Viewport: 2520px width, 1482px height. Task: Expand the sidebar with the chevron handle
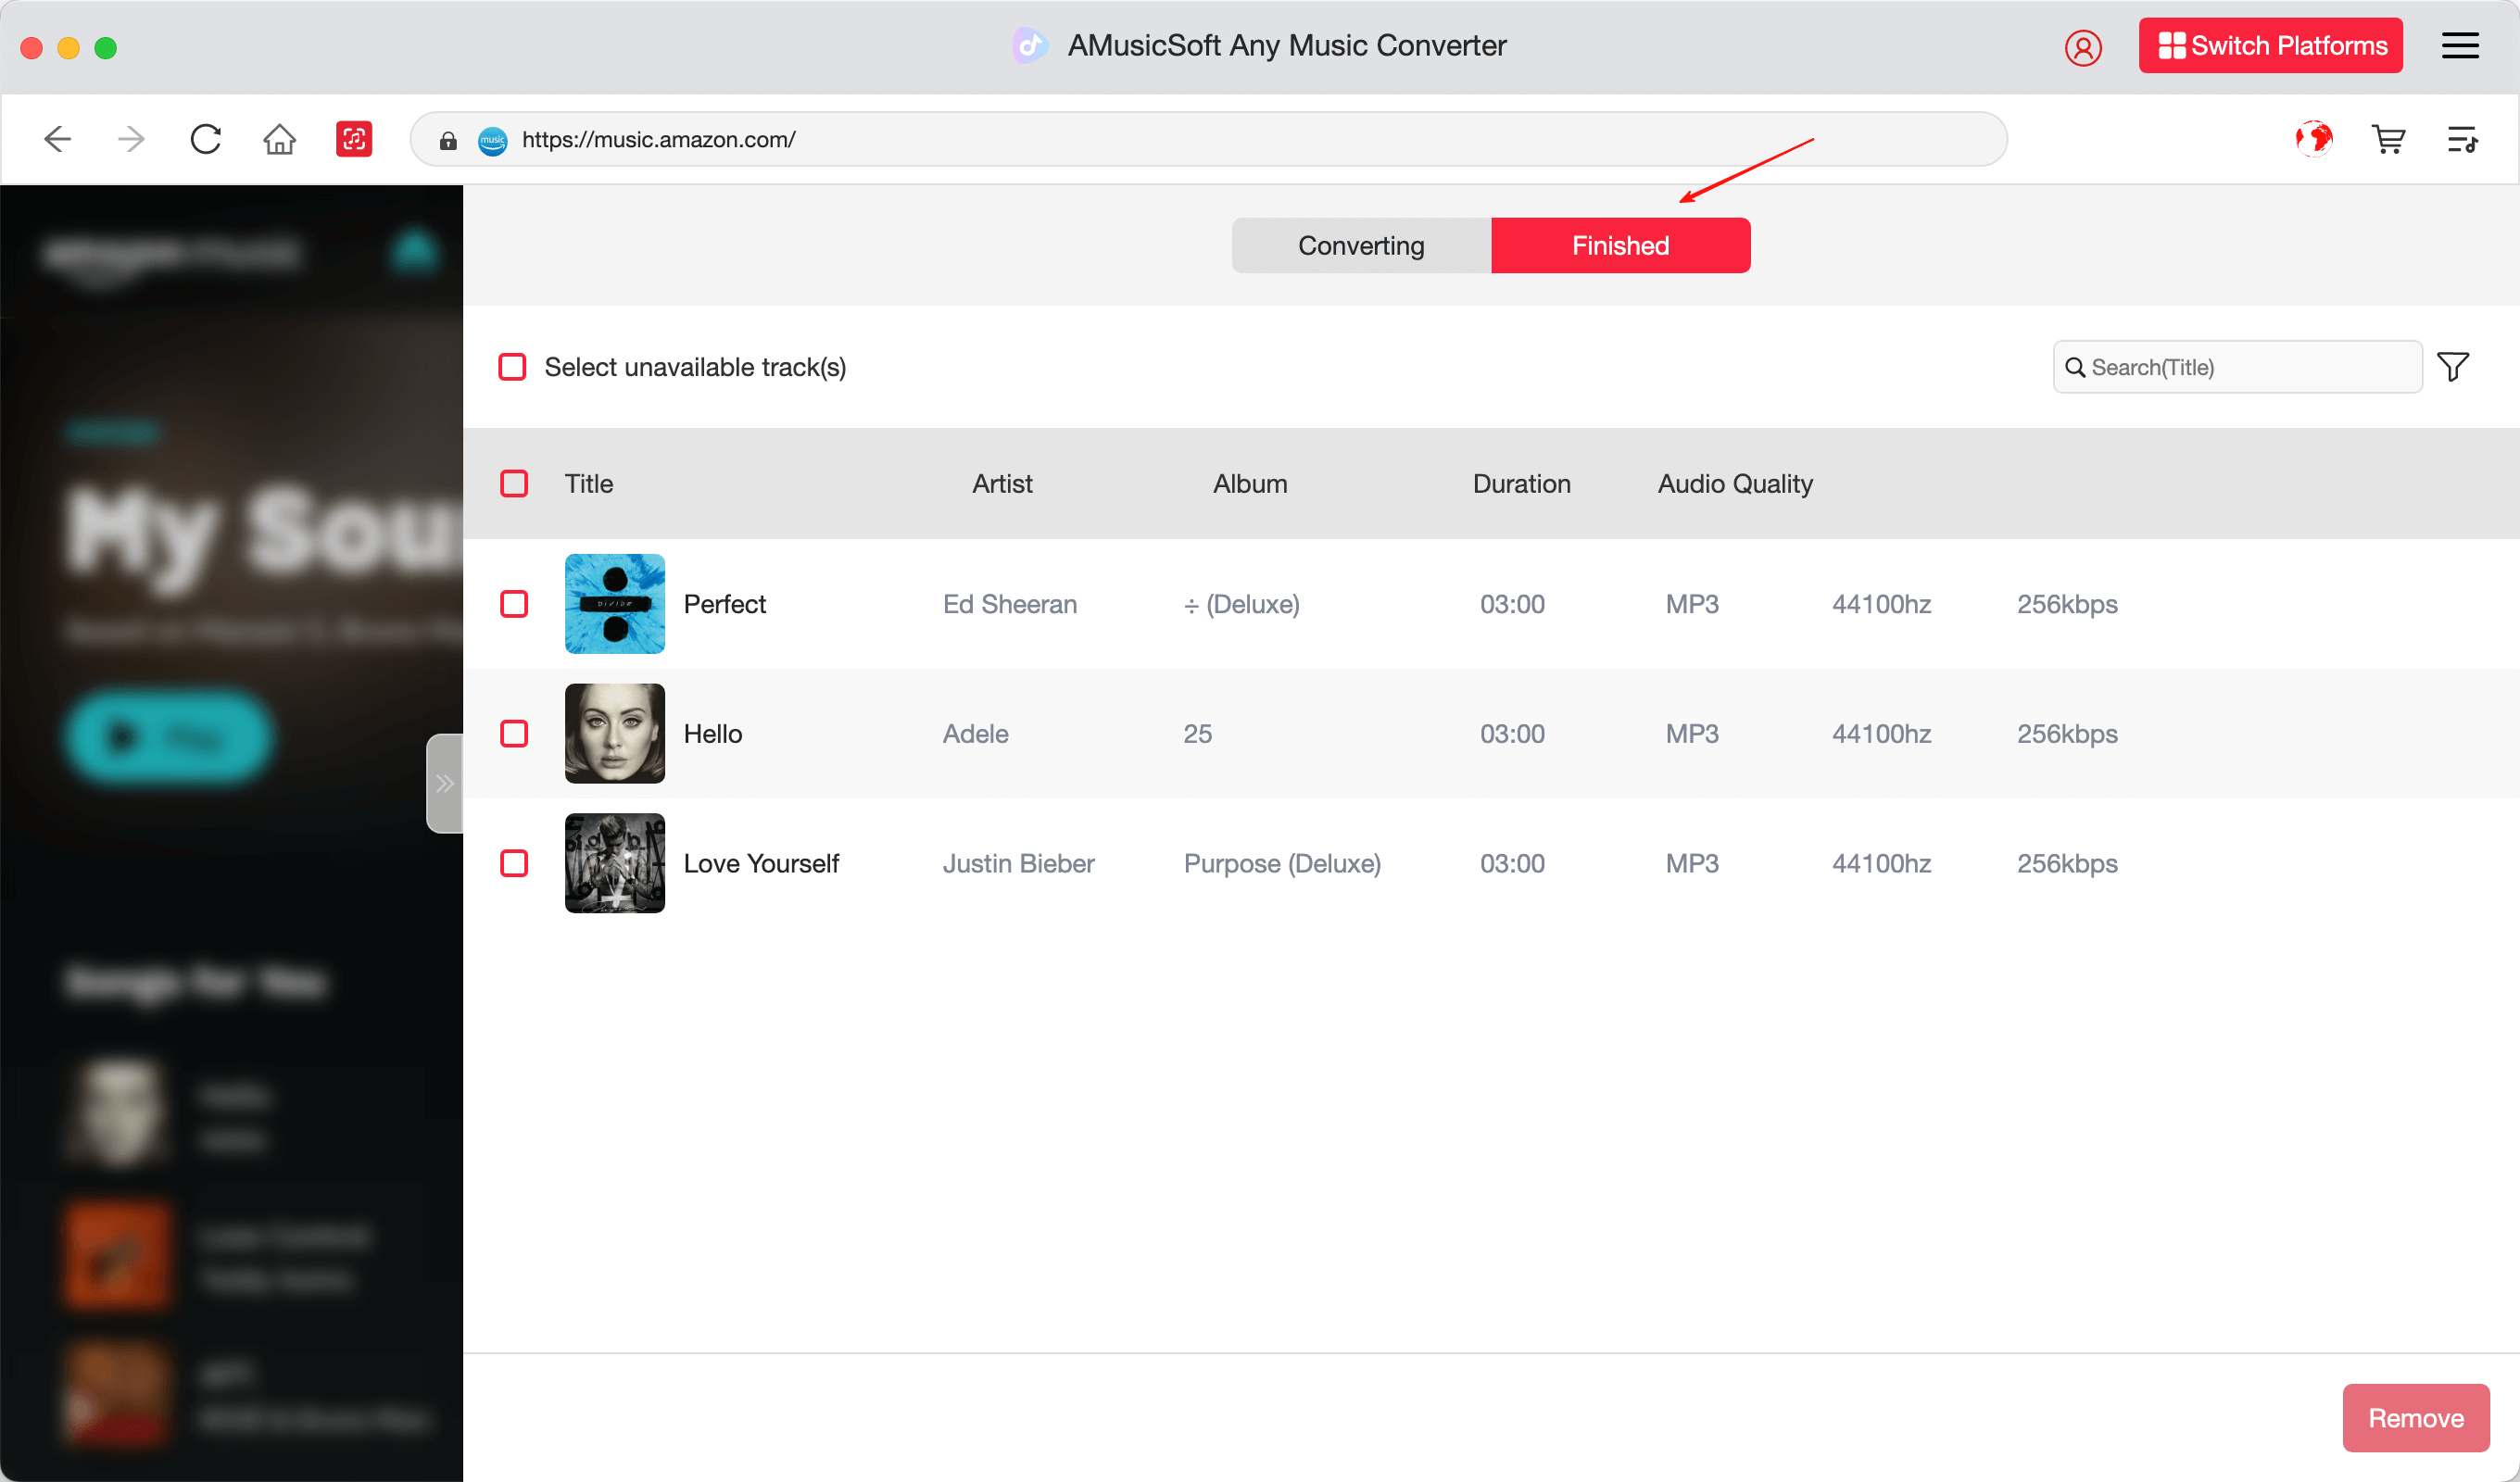pyautogui.click(x=445, y=783)
